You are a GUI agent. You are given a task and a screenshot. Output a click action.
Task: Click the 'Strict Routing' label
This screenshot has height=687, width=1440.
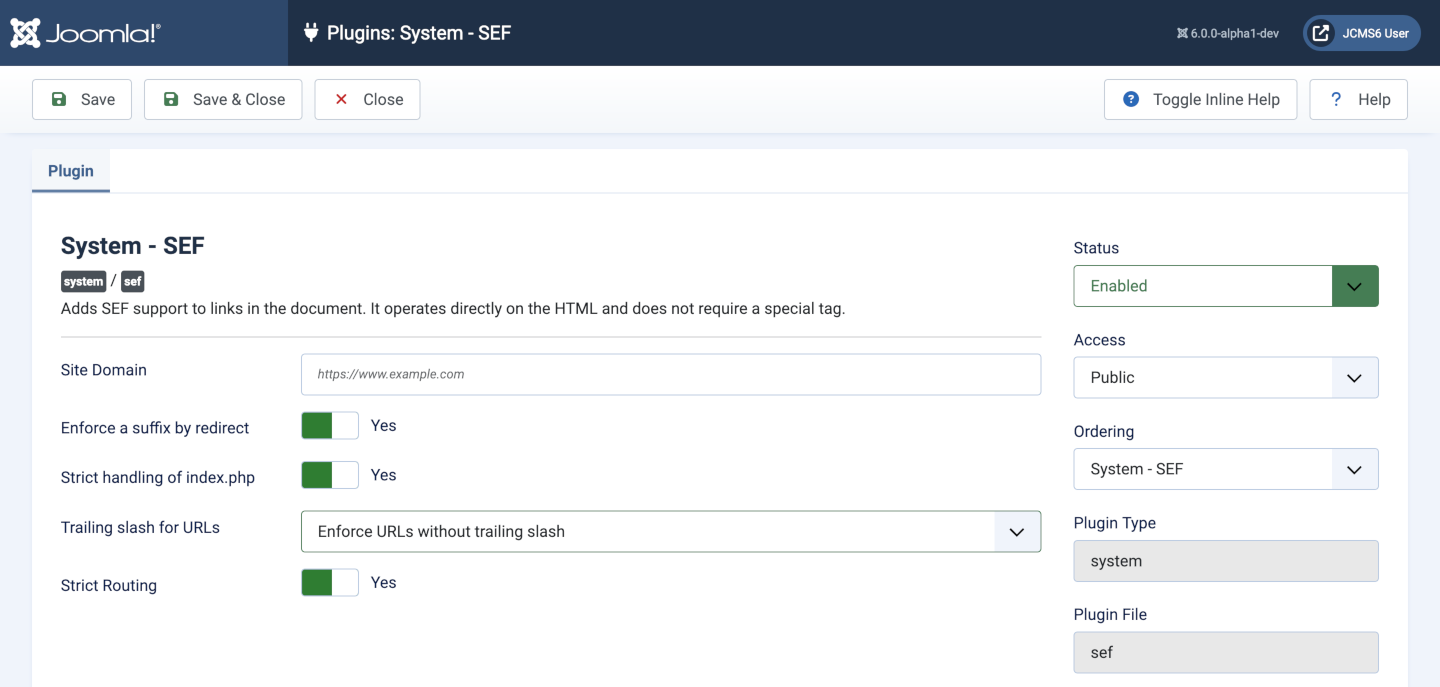tap(109, 586)
